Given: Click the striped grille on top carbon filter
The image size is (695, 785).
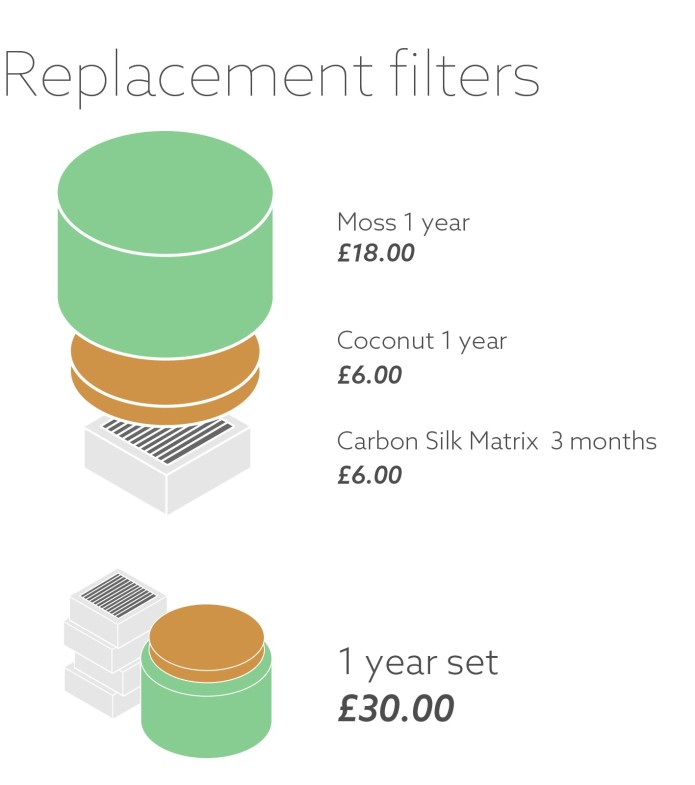Looking at the screenshot, I should [x=168, y=440].
